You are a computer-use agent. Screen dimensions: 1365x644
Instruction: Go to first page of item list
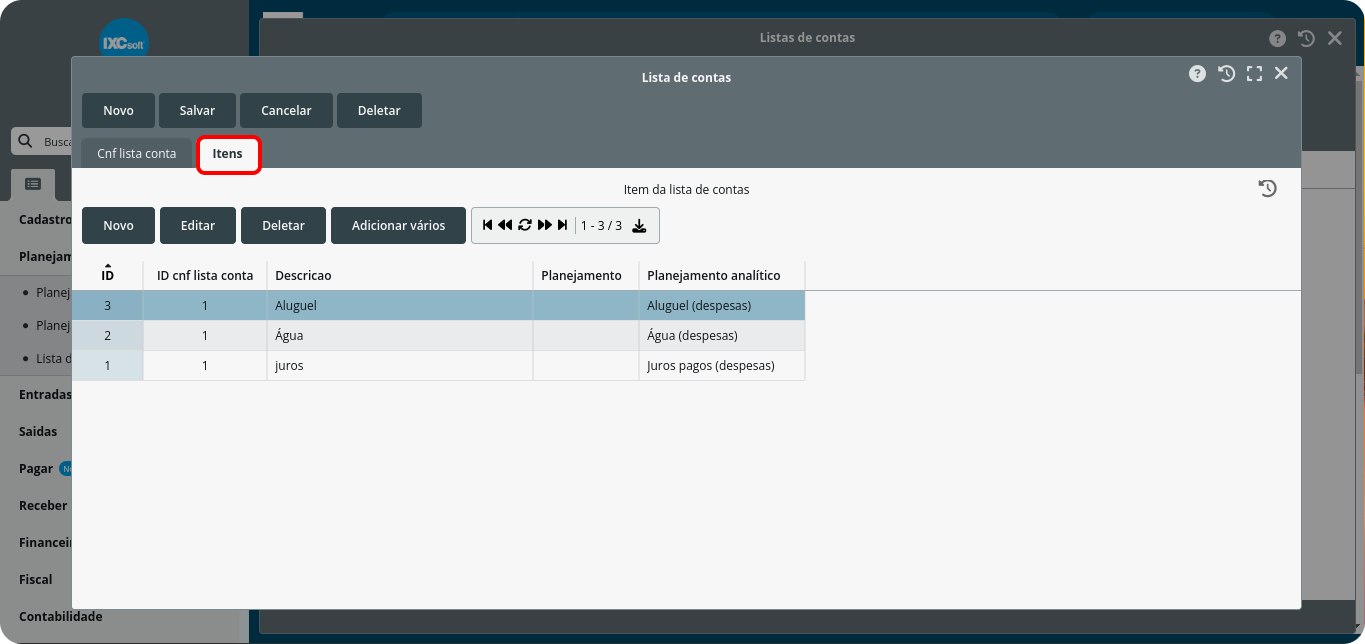coord(487,226)
